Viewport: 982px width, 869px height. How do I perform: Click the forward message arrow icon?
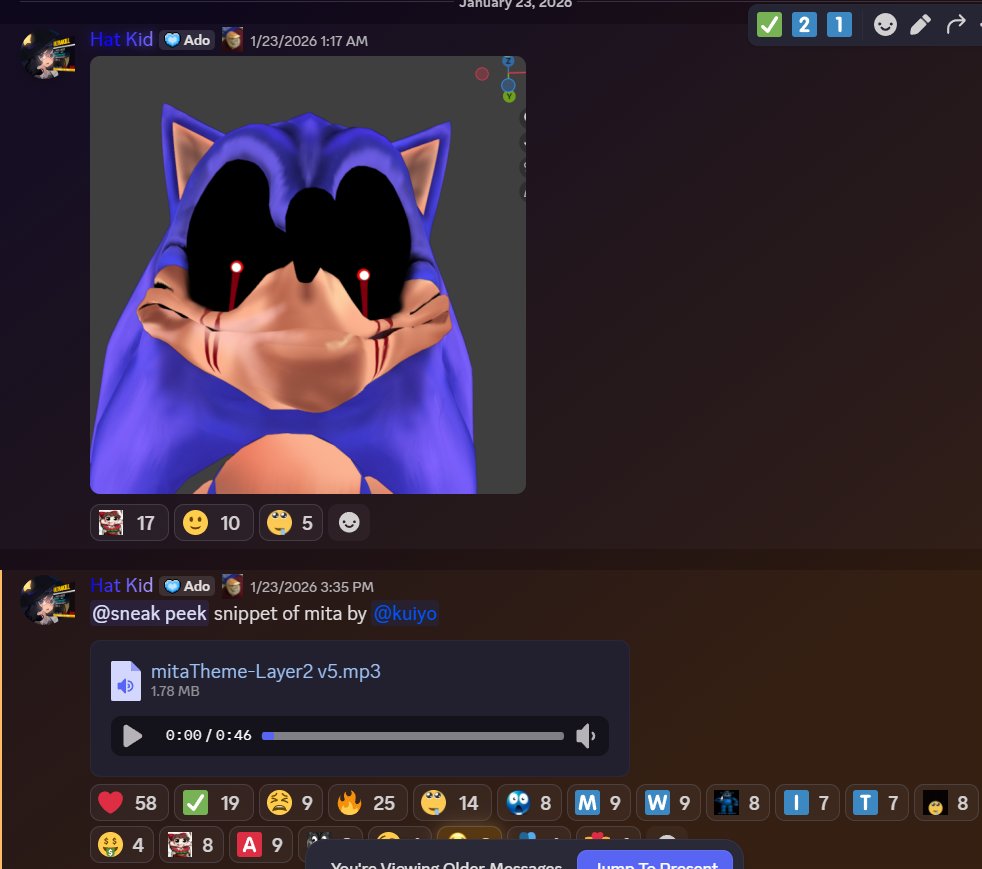click(955, 25)
